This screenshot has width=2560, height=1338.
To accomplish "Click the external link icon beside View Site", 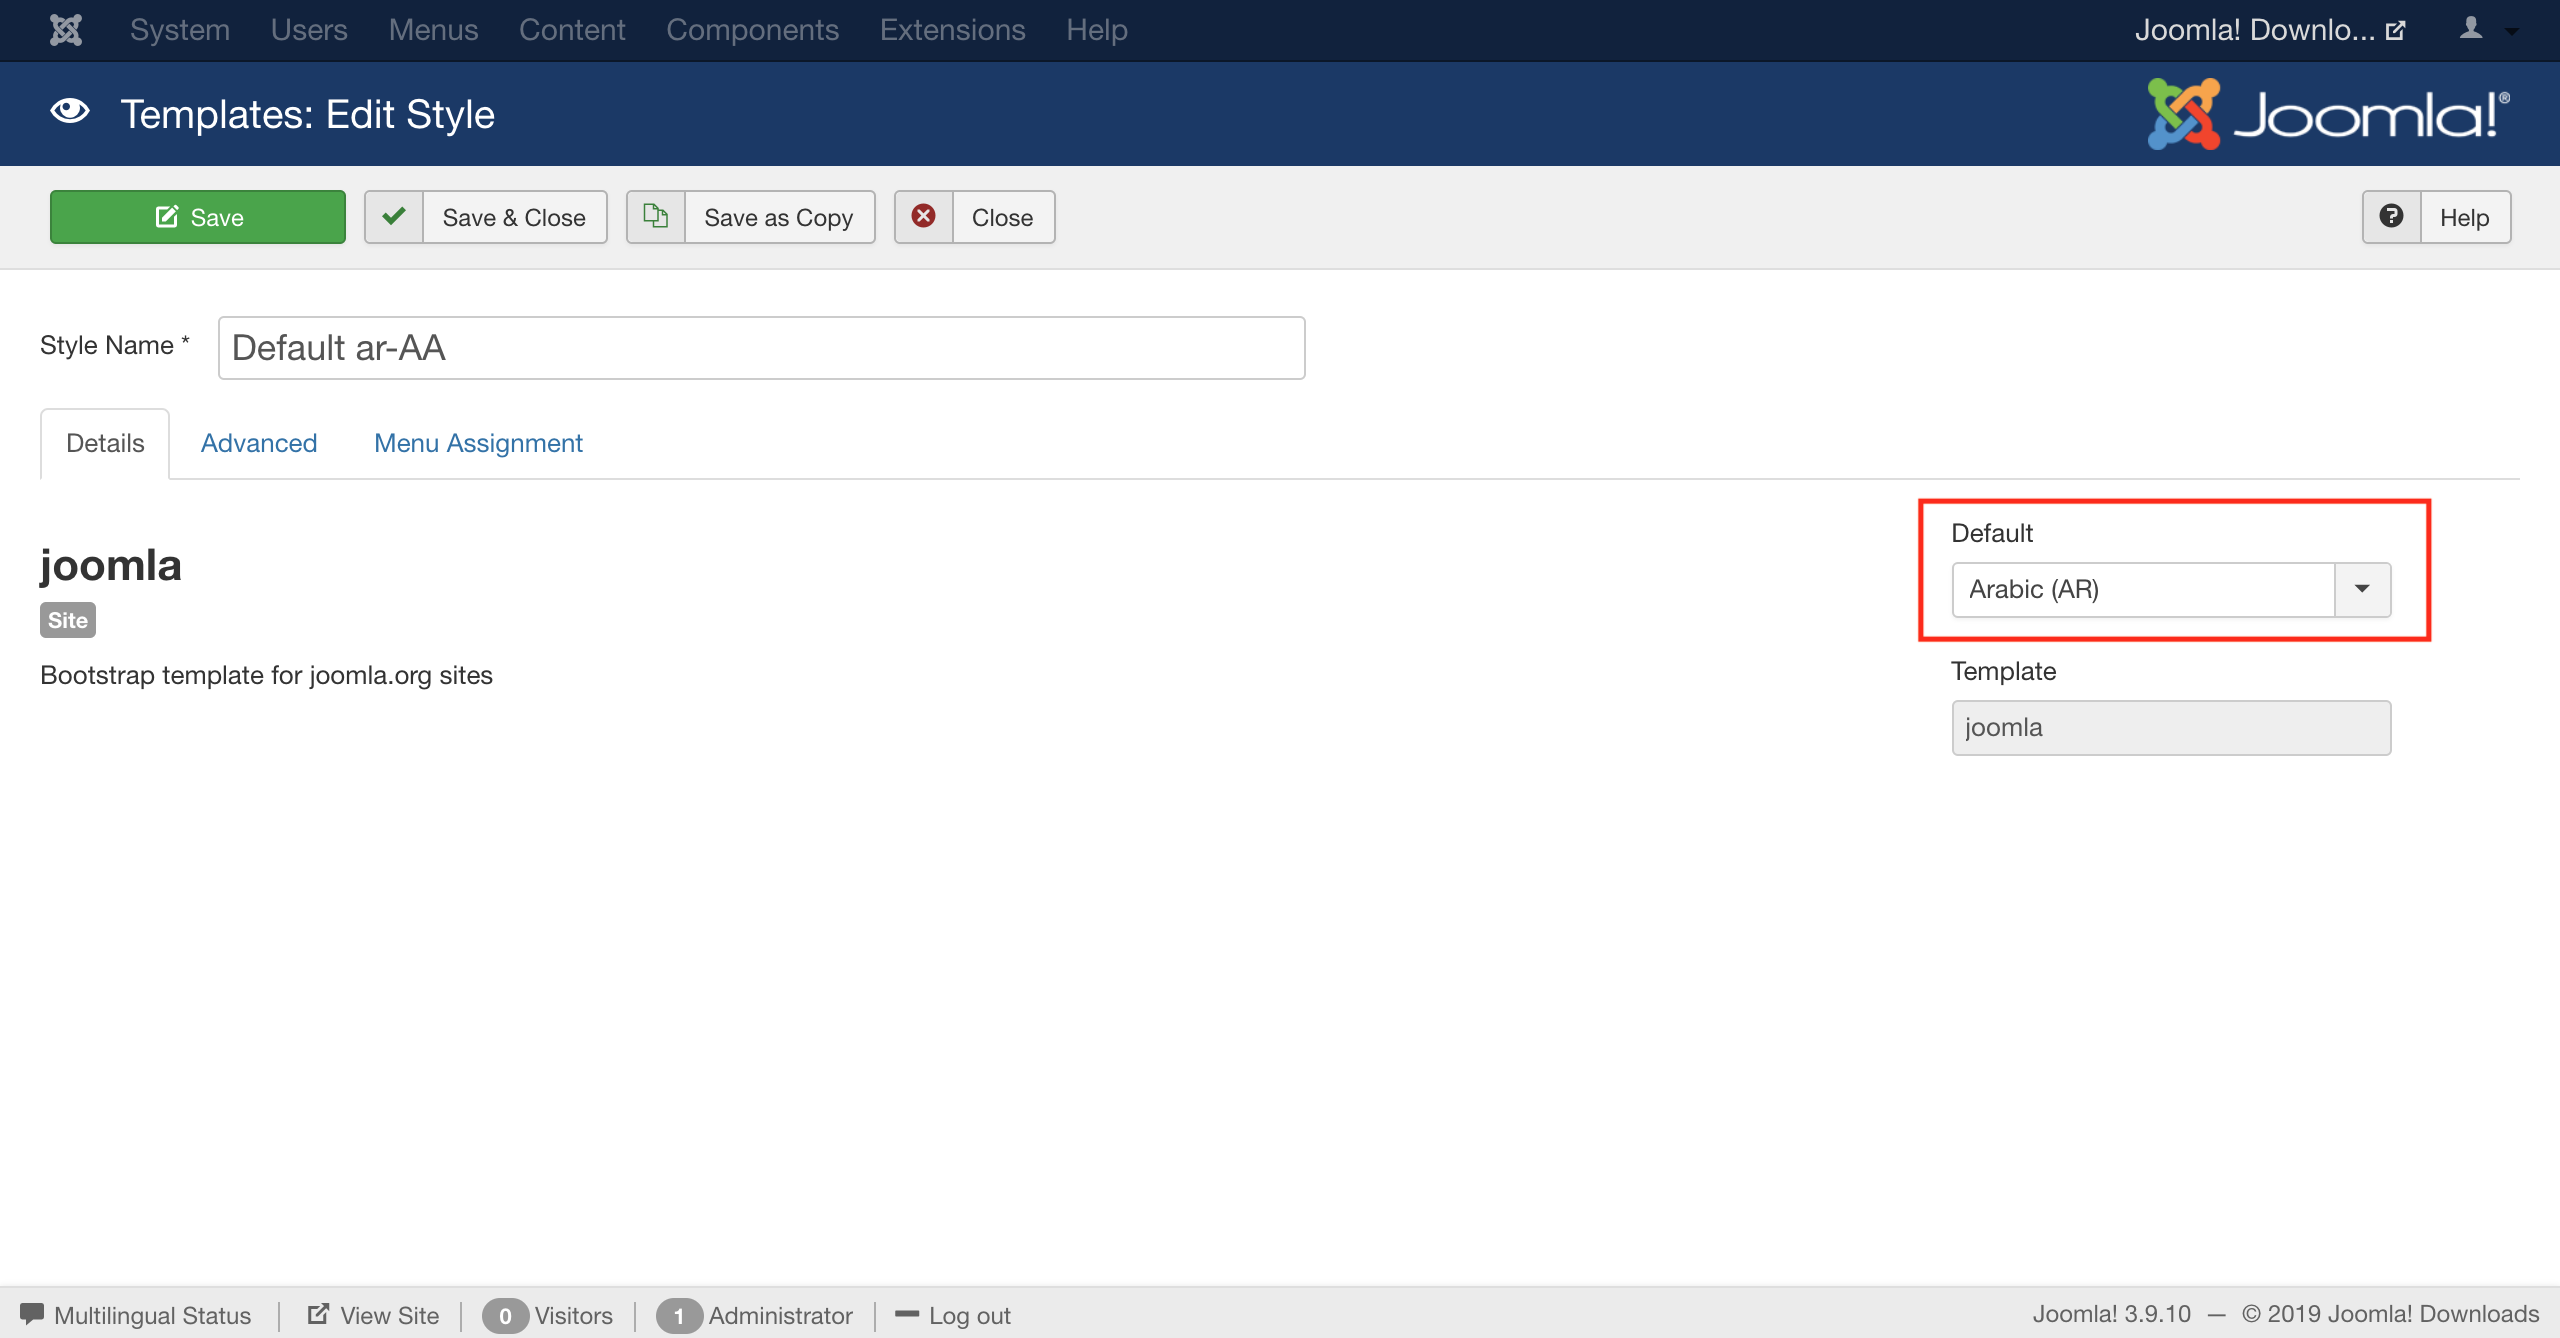I will pos(318,1314).
